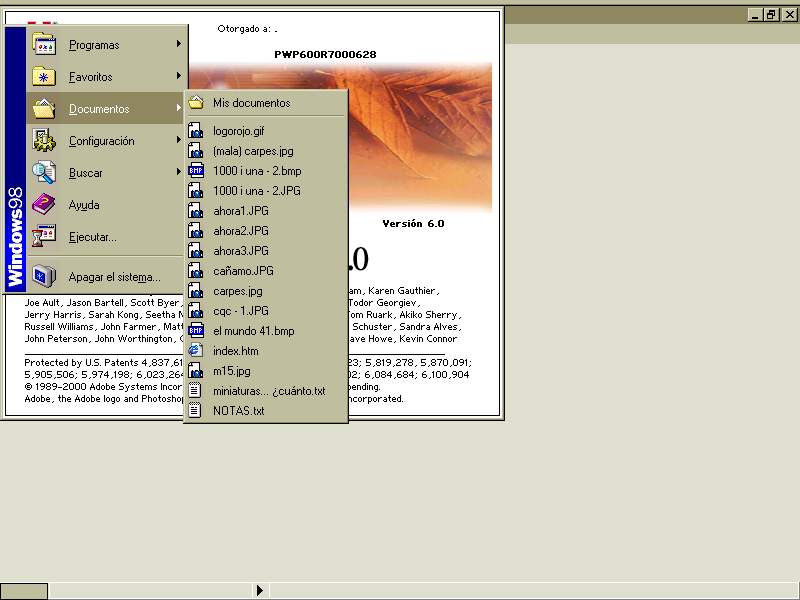Select Apagar el sistema...
Screen dimensions: 800x600
point(106,277)
